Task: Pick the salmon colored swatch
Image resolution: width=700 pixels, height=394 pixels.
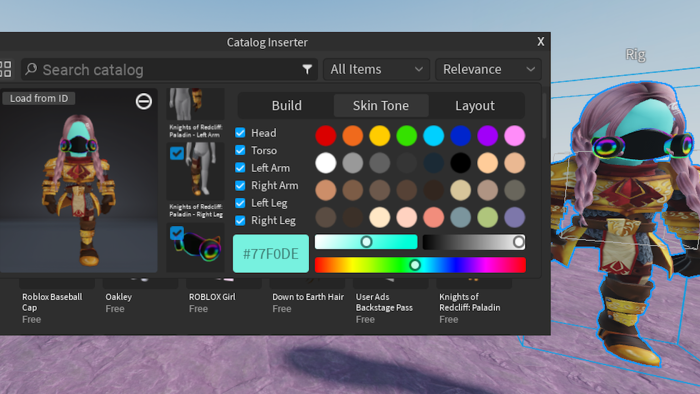Action: pyautogui.click(x=433, y=217)
